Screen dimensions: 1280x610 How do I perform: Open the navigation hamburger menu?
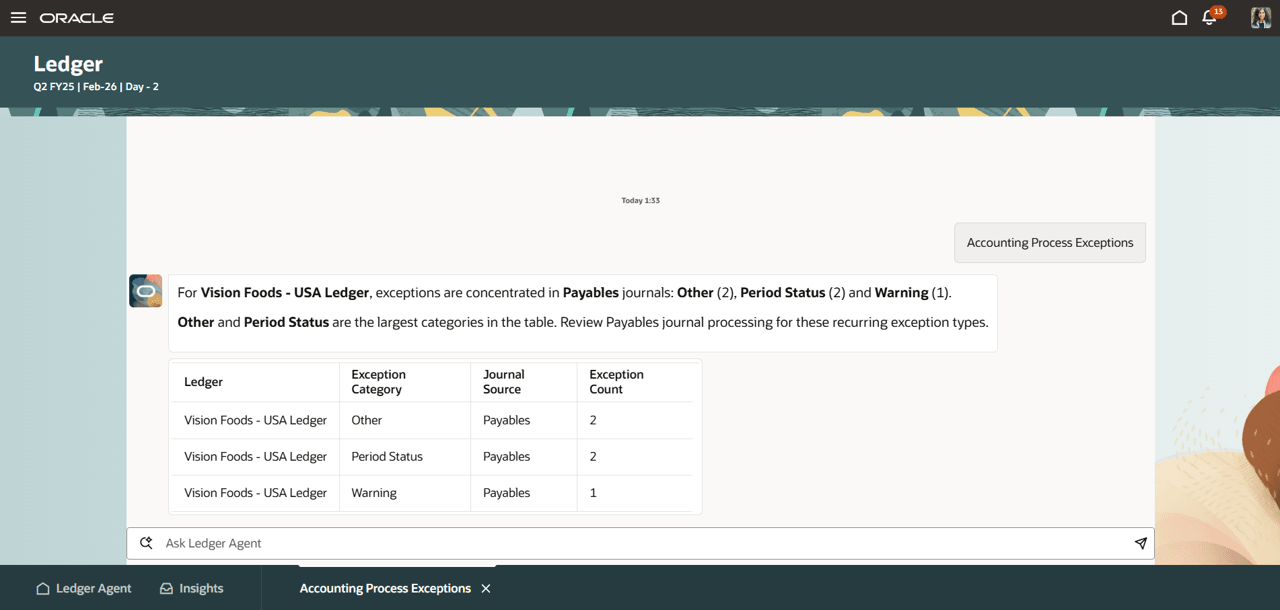tap(18, 17)
